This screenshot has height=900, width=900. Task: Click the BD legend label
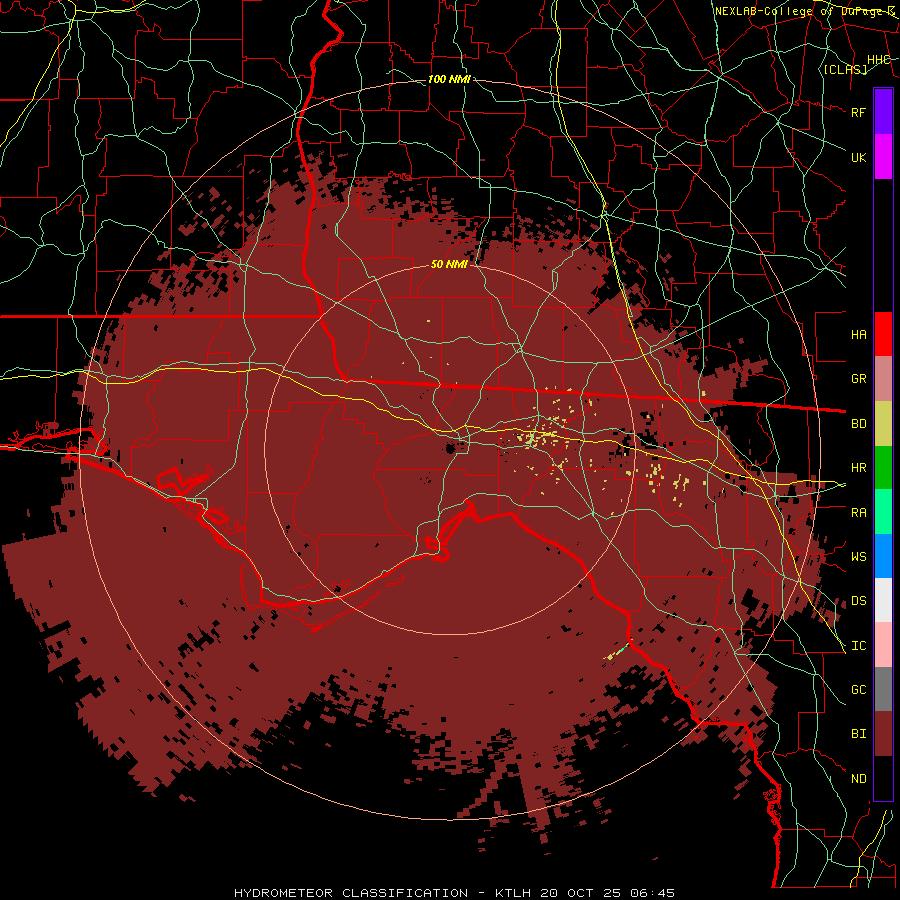[858, 424]
